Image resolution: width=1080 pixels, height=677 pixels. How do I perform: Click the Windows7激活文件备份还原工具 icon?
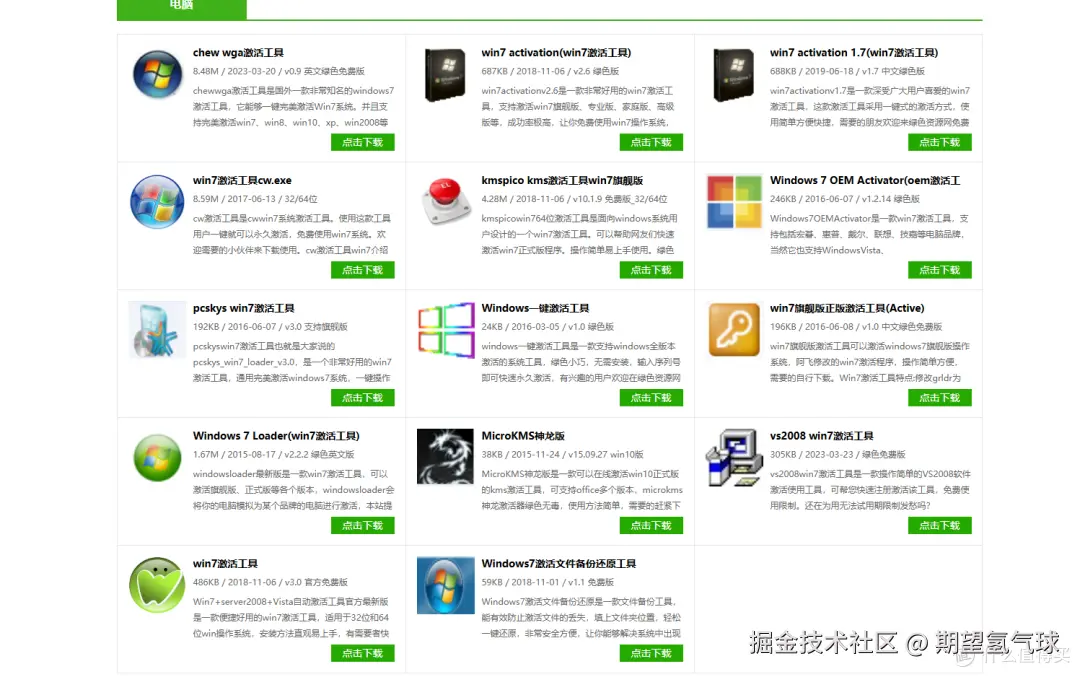[446, 585]
